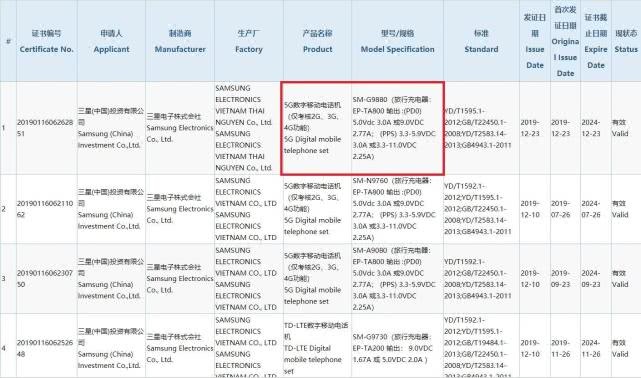Screen dimensions: 641x378
Task: Select certificate number 2019011606252648 cell
Action: (47, 346)
